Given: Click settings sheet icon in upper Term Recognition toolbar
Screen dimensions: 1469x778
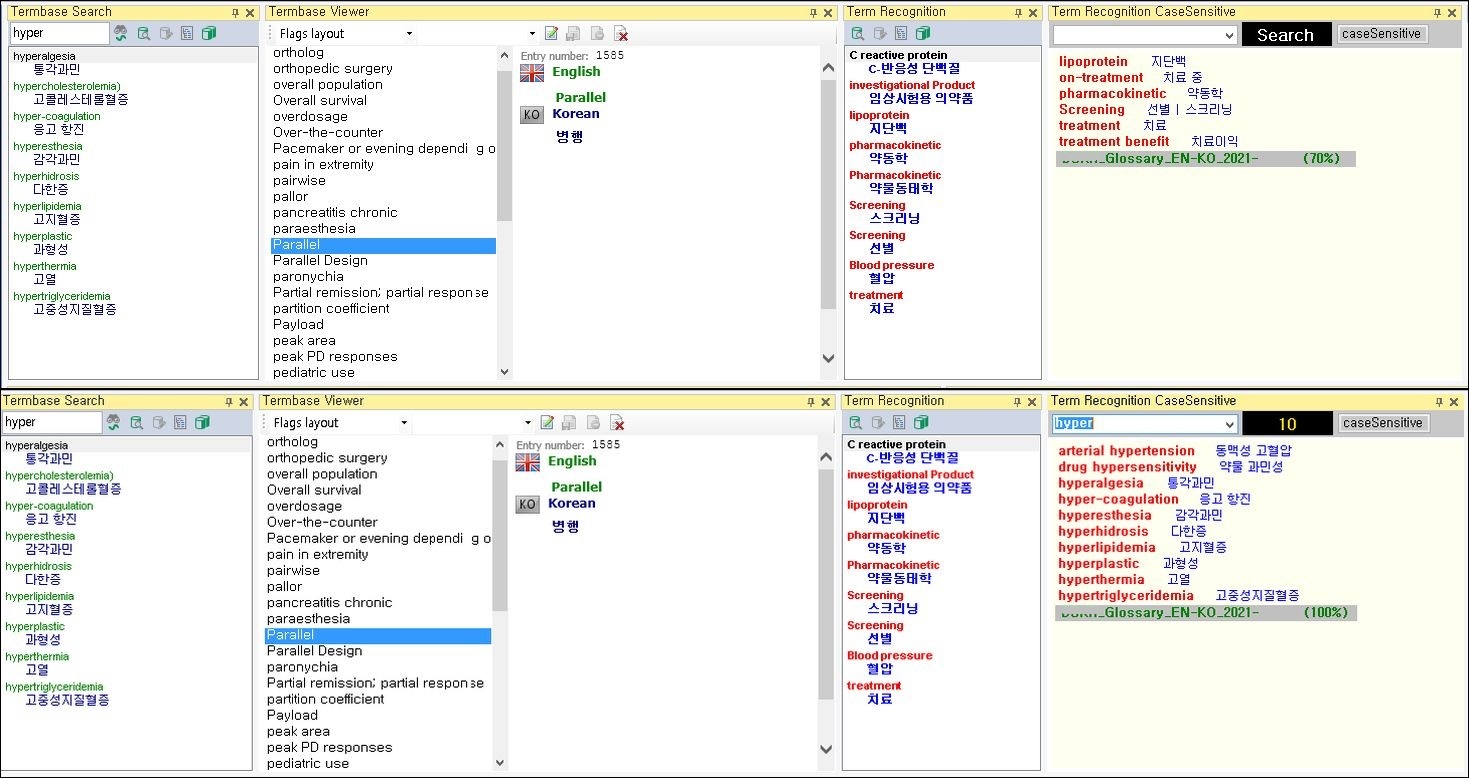Looking at the screenshot, I should (x=901, y=33).
